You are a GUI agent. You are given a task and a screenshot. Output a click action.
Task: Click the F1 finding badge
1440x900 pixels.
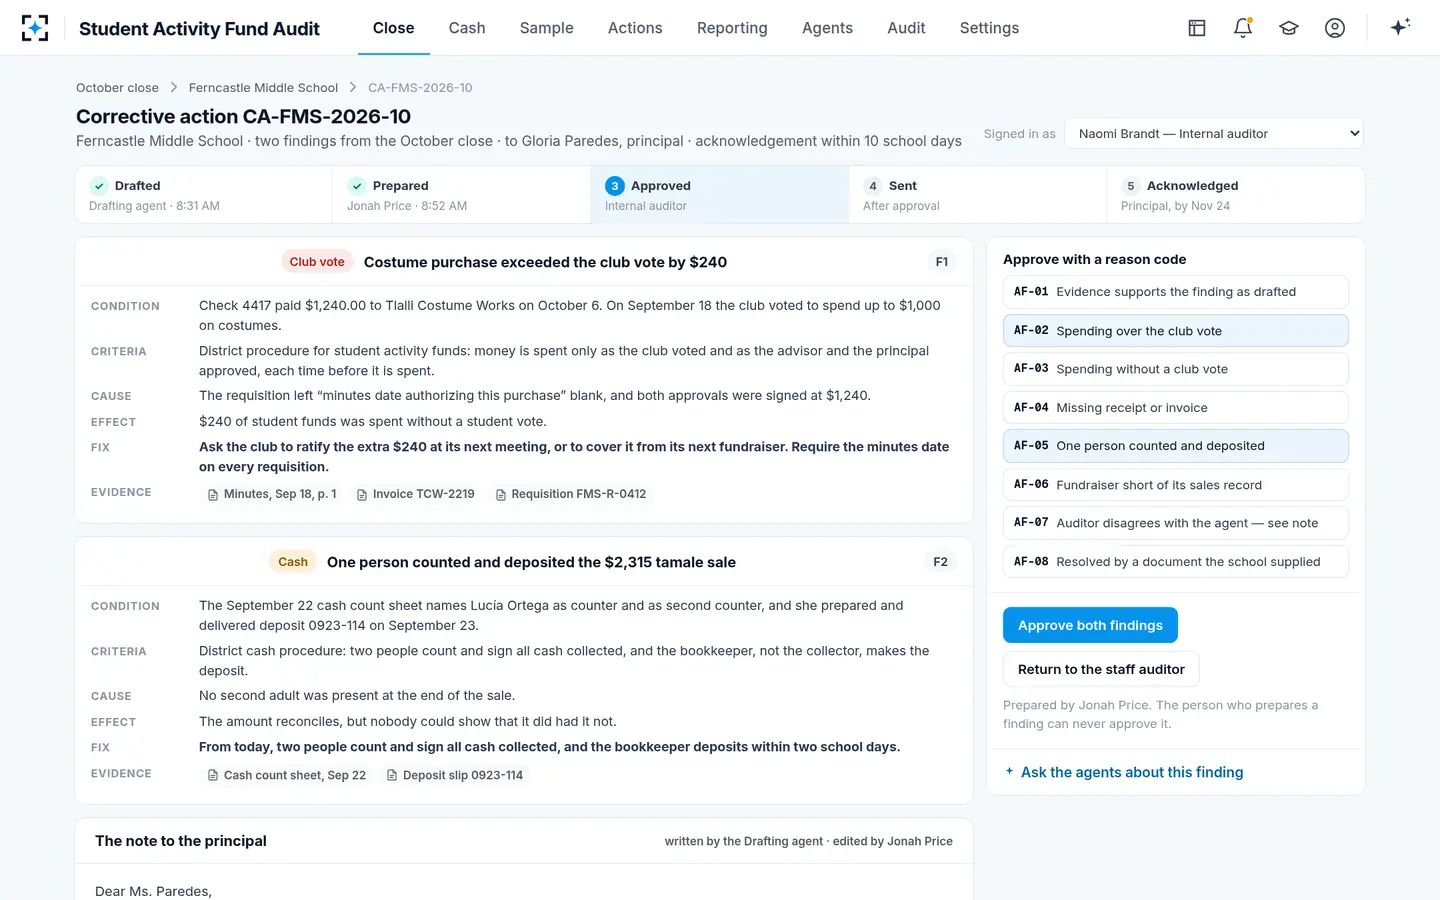[942, 262]
